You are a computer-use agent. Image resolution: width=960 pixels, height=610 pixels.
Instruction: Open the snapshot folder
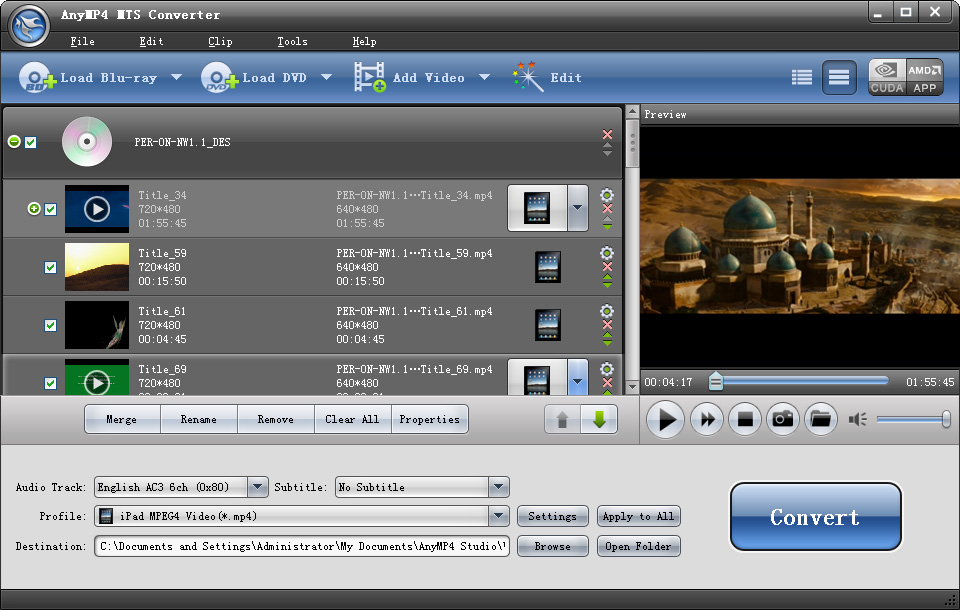(821, 420)
